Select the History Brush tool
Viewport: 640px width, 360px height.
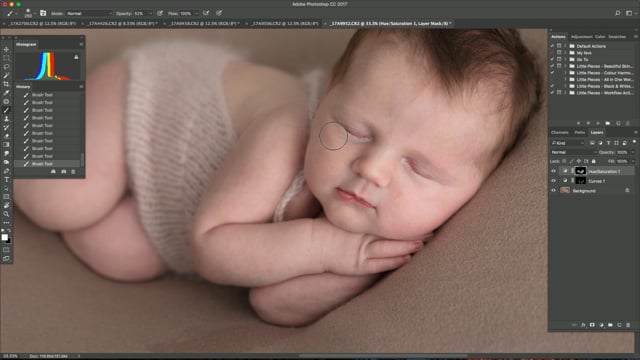point(6,127)
